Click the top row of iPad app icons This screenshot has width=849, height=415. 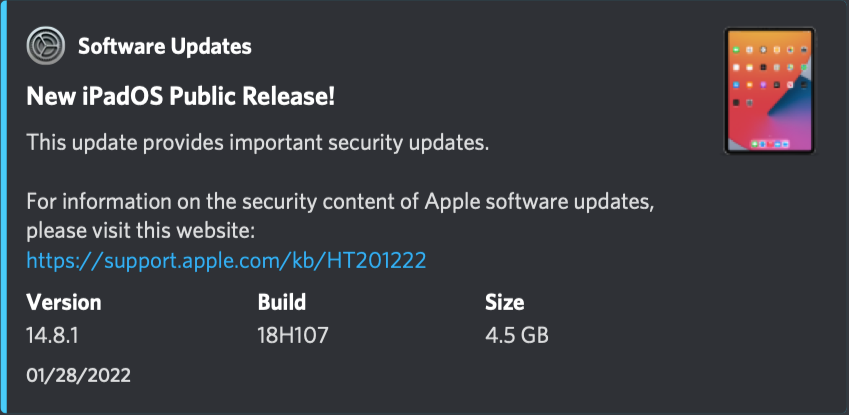pyautogui.click(x=769, y=50)
